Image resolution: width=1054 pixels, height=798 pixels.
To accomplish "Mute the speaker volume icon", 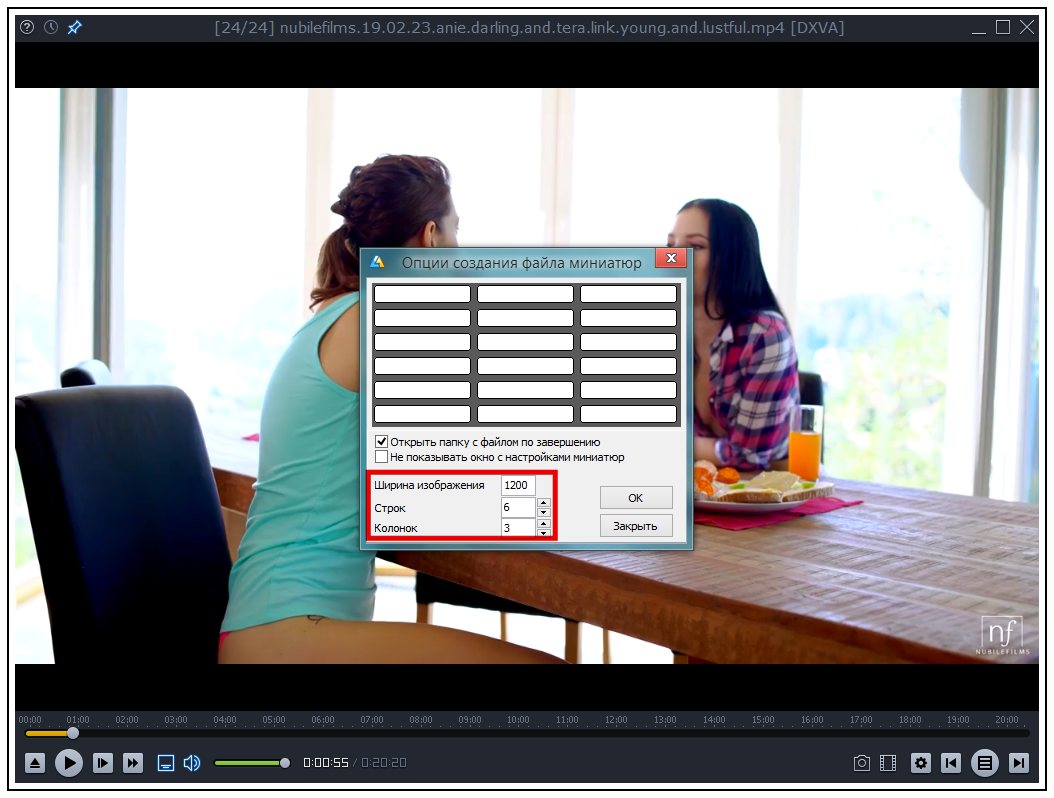I will click(x=192, y=763).
